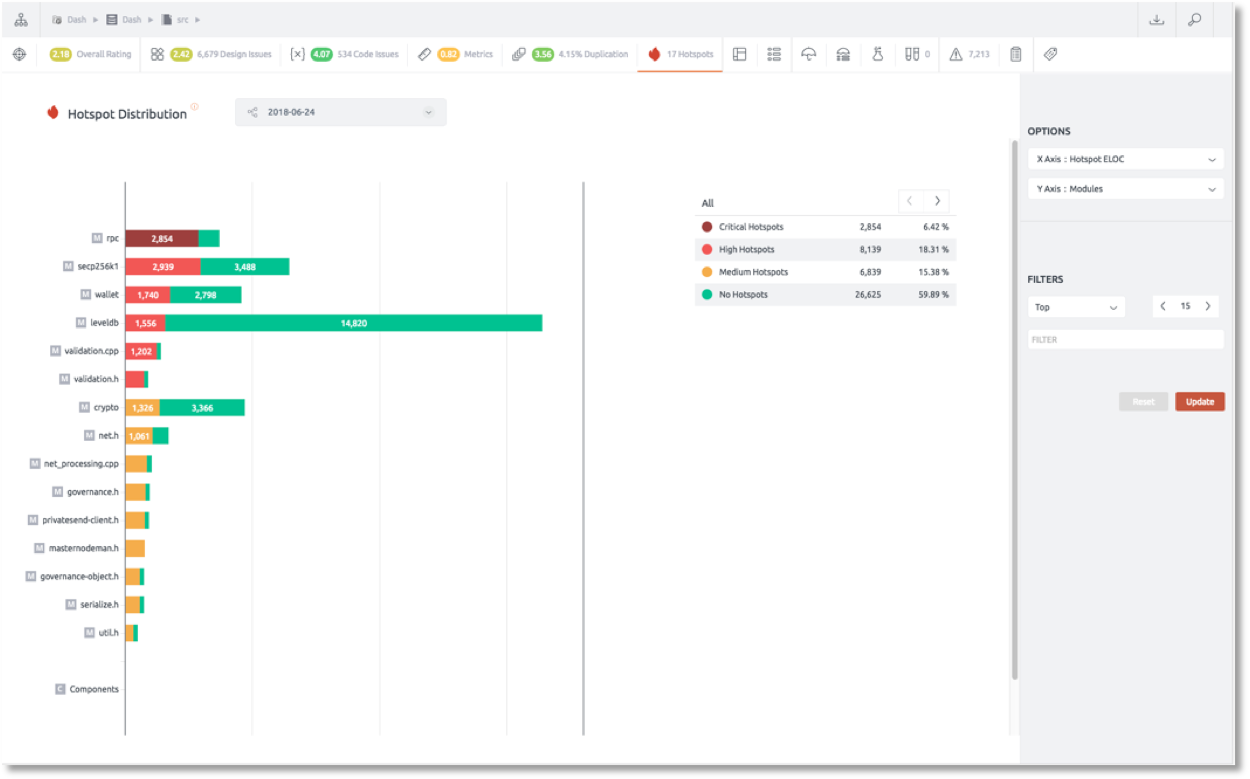
Task: Decrease the top count from 15
Action: coord(1163,307)
